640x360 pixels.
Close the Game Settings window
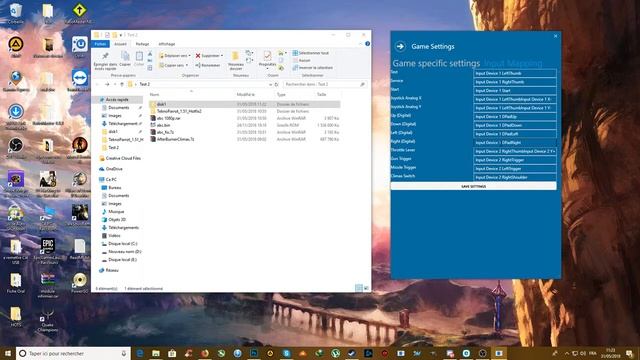tap(555, 36)
